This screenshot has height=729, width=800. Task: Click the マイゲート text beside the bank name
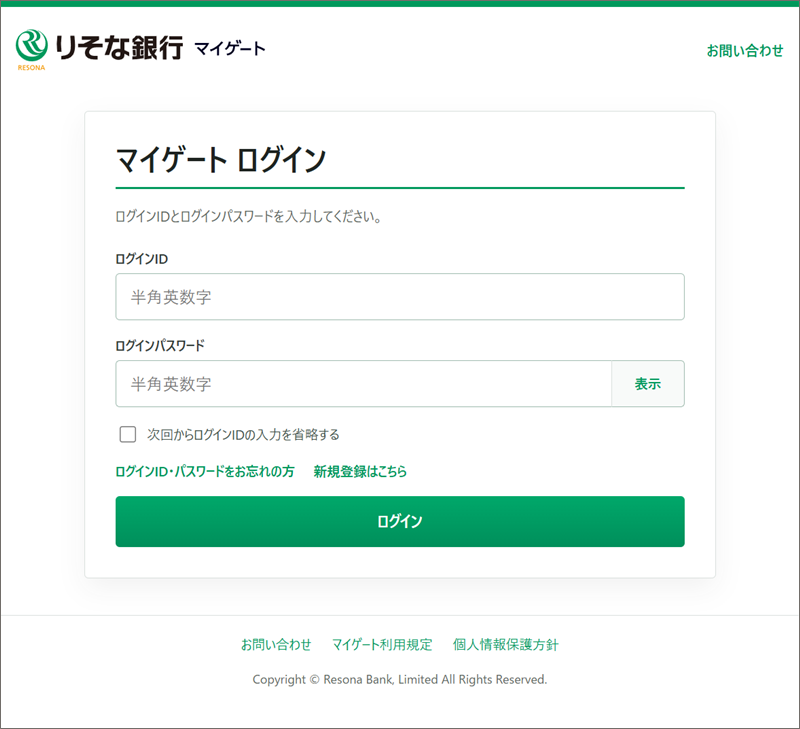(x=230, y=49)
